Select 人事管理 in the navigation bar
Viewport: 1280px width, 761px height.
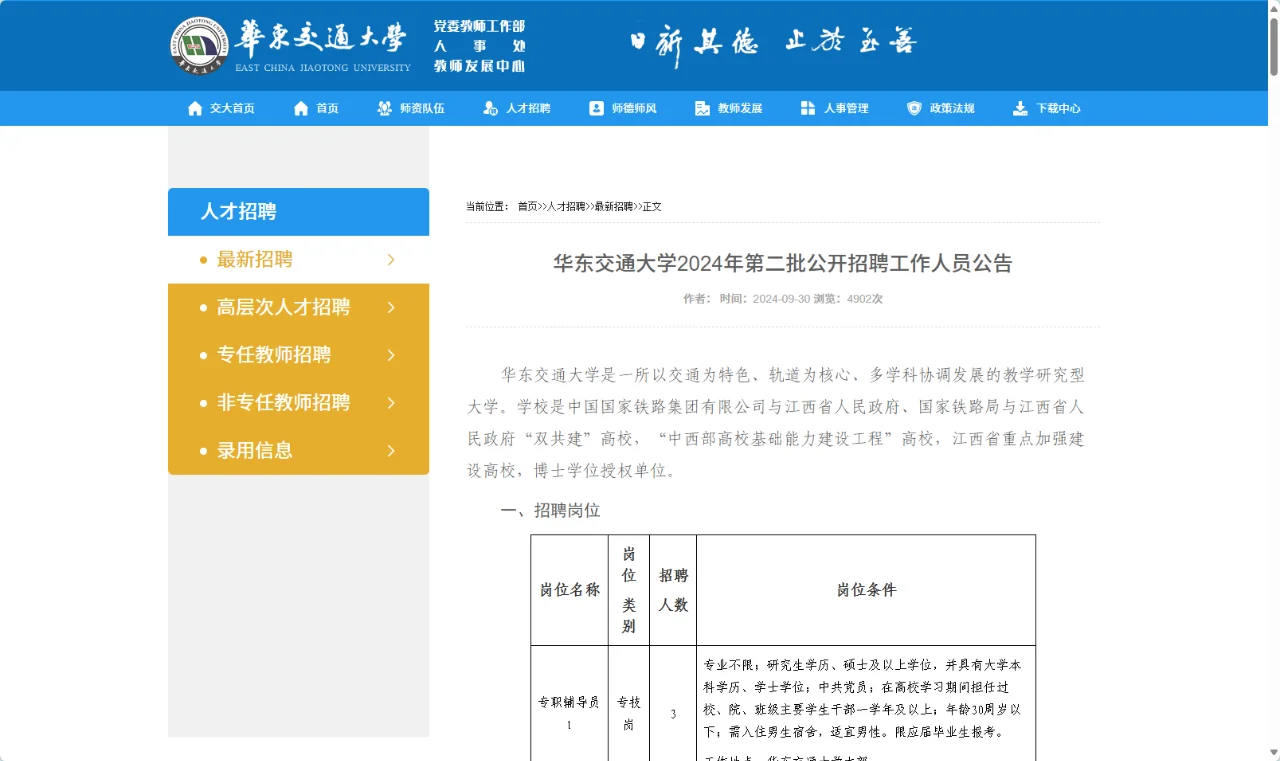(846, 108)
